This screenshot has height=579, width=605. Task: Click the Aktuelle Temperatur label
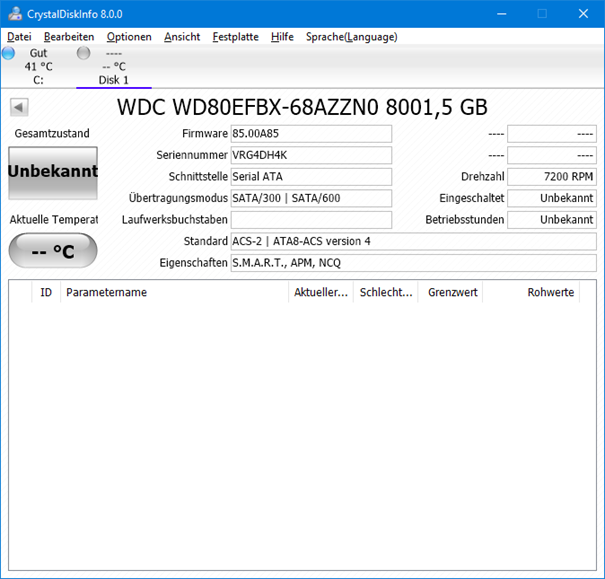pyautogui.click(x=54, y=220)
